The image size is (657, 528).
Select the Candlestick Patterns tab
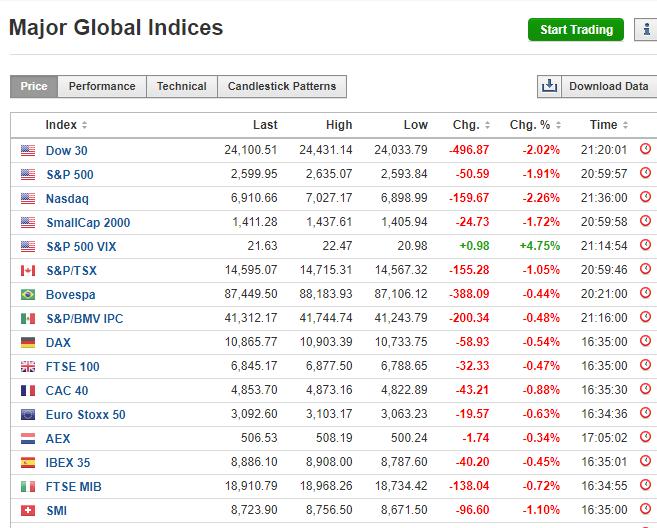point(283,87)
